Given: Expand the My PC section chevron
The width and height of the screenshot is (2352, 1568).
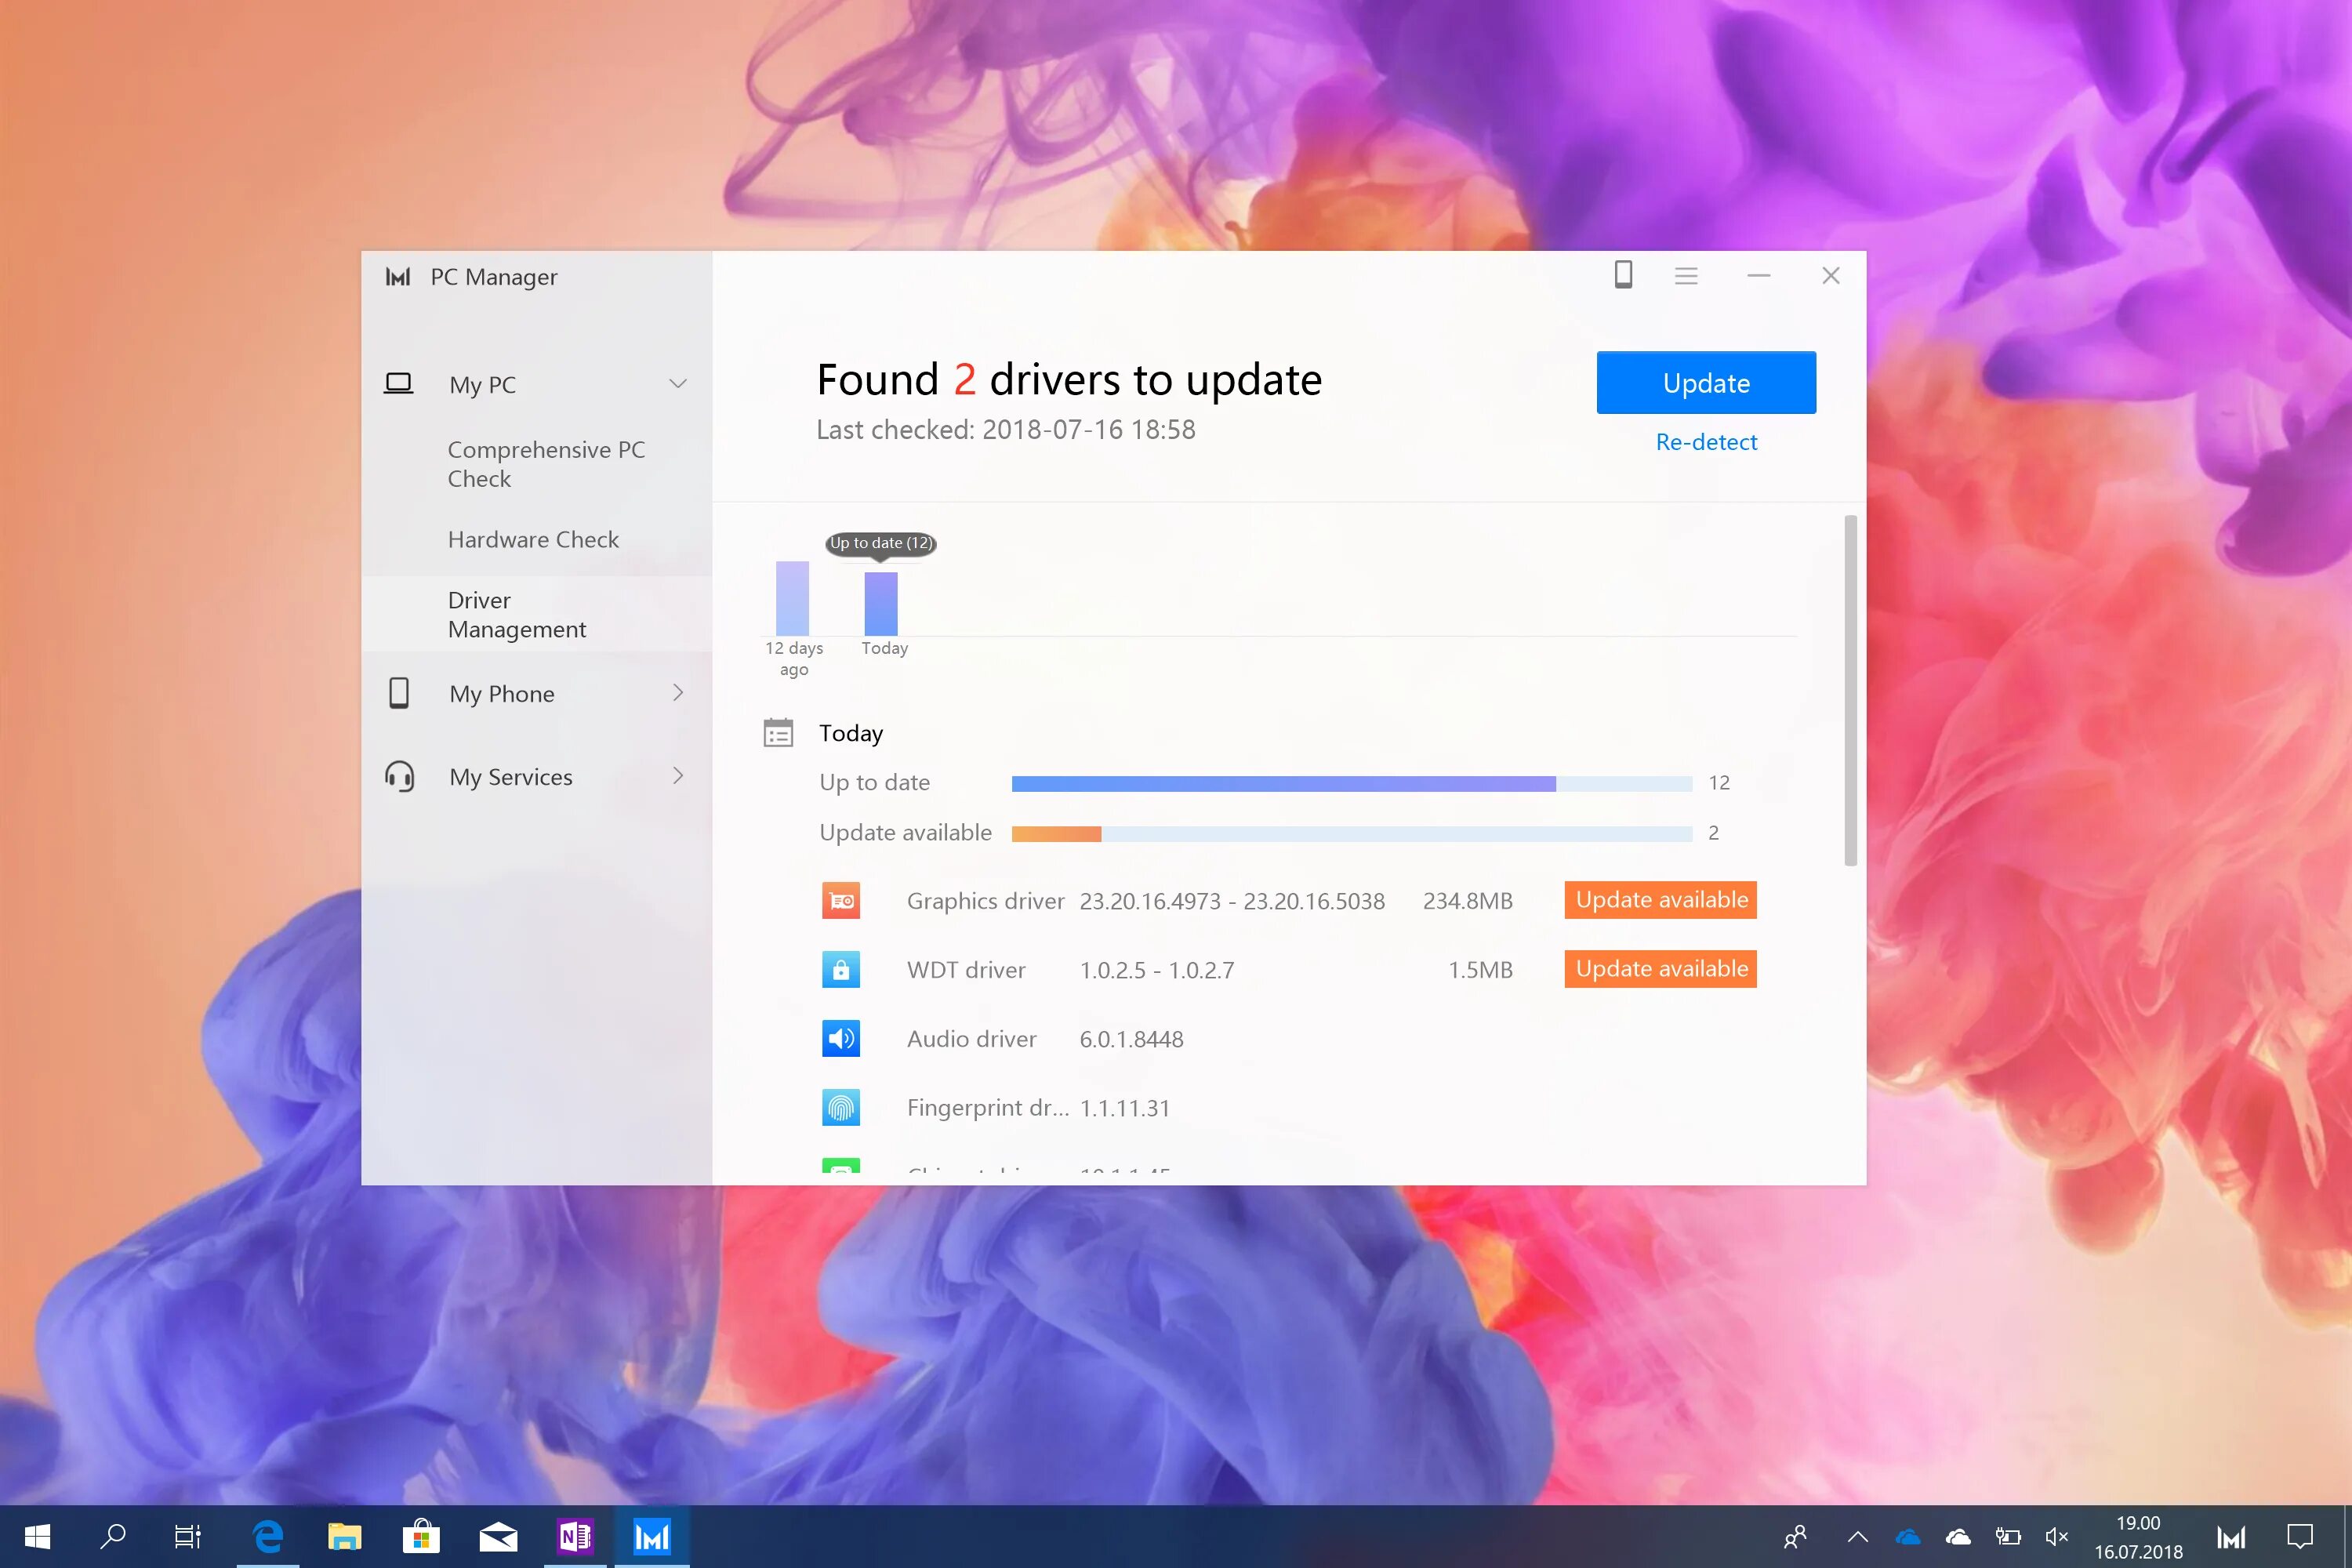Looking at the screenshot, I should click(677, 383).
